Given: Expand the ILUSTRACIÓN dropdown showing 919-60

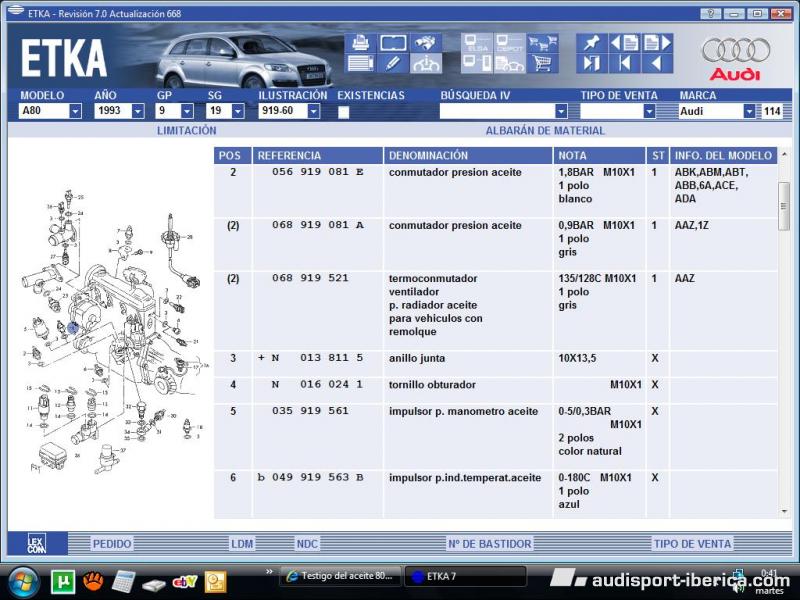Looking at the screenshot, I should click(x=314, y=111).
